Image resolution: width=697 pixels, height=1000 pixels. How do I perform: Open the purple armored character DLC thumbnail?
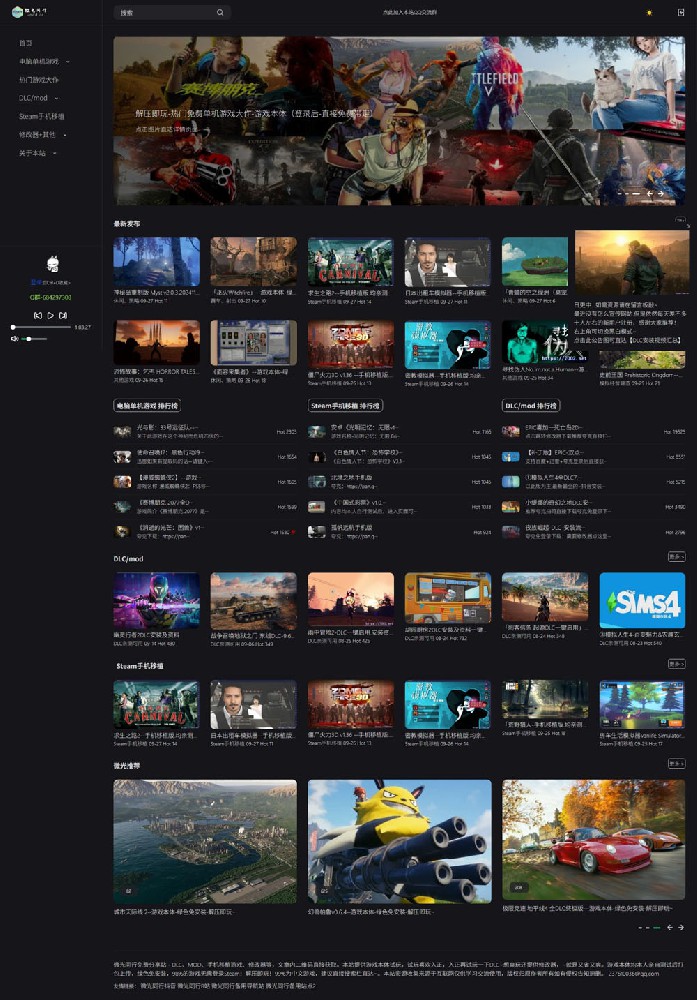coord(157,600)
